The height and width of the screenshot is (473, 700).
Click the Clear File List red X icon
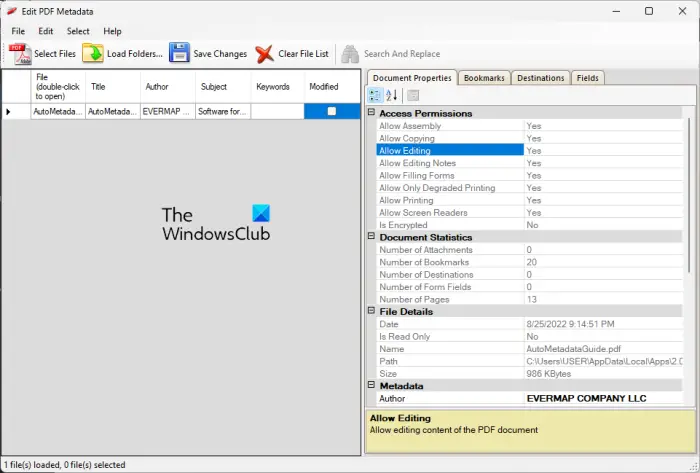[x=264, y=54]
